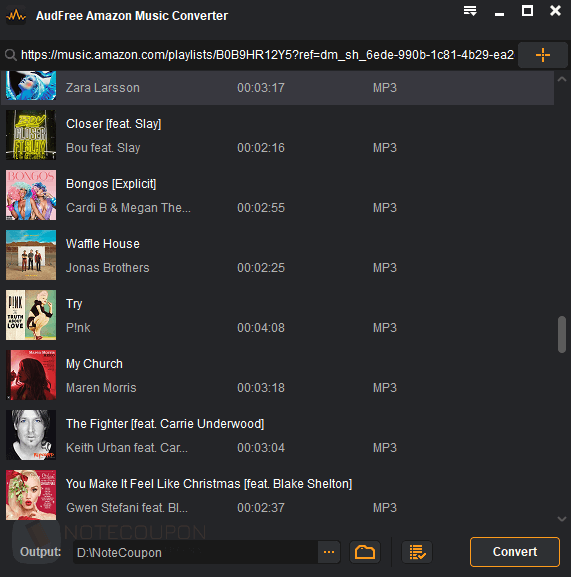
Task: Select The Fighter album cover thumbnail
Action: 31,435
